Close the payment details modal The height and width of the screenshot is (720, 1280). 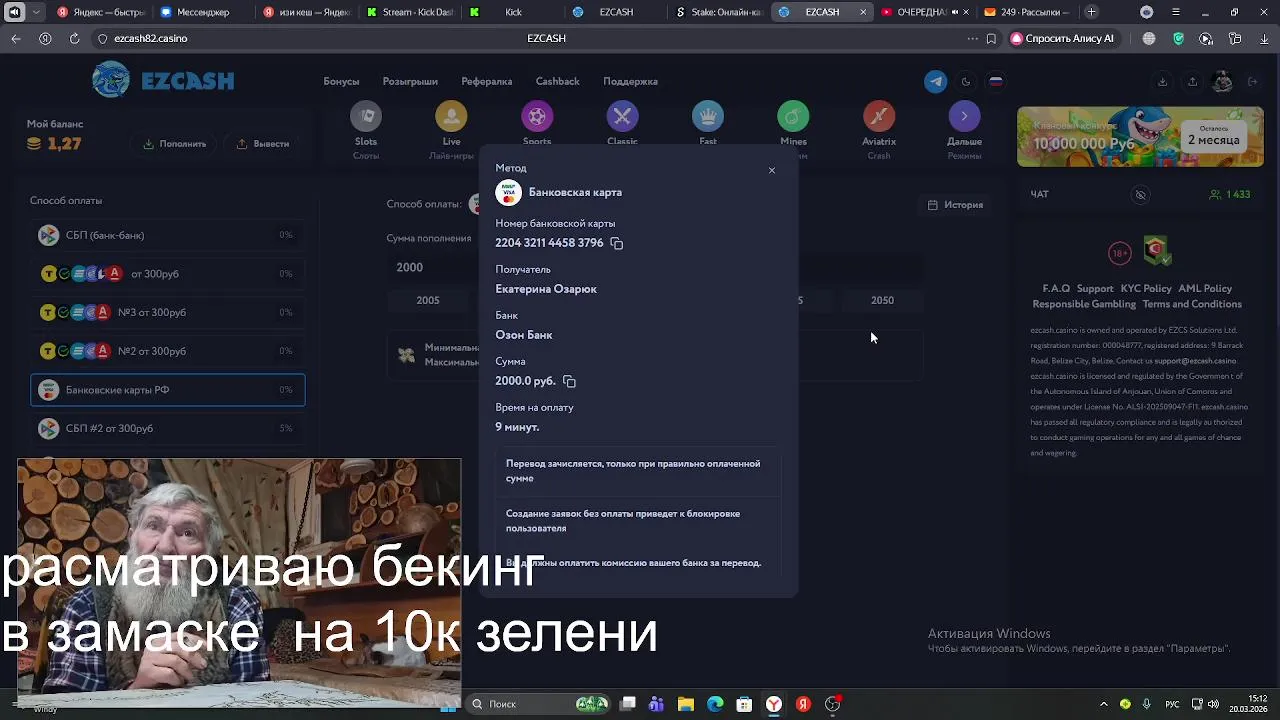pyautogui.click(x=772, y=171)
